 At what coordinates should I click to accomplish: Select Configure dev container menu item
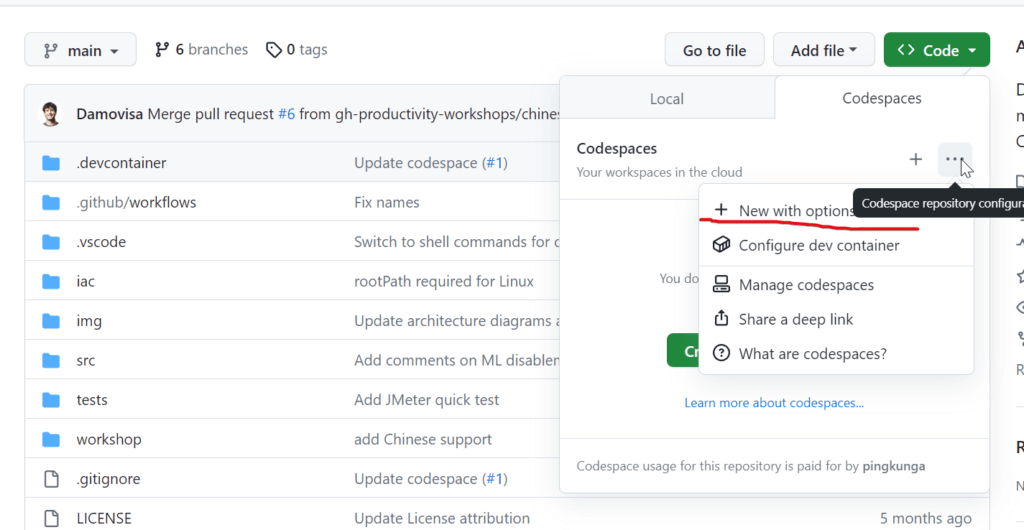[x=836, y=245]
